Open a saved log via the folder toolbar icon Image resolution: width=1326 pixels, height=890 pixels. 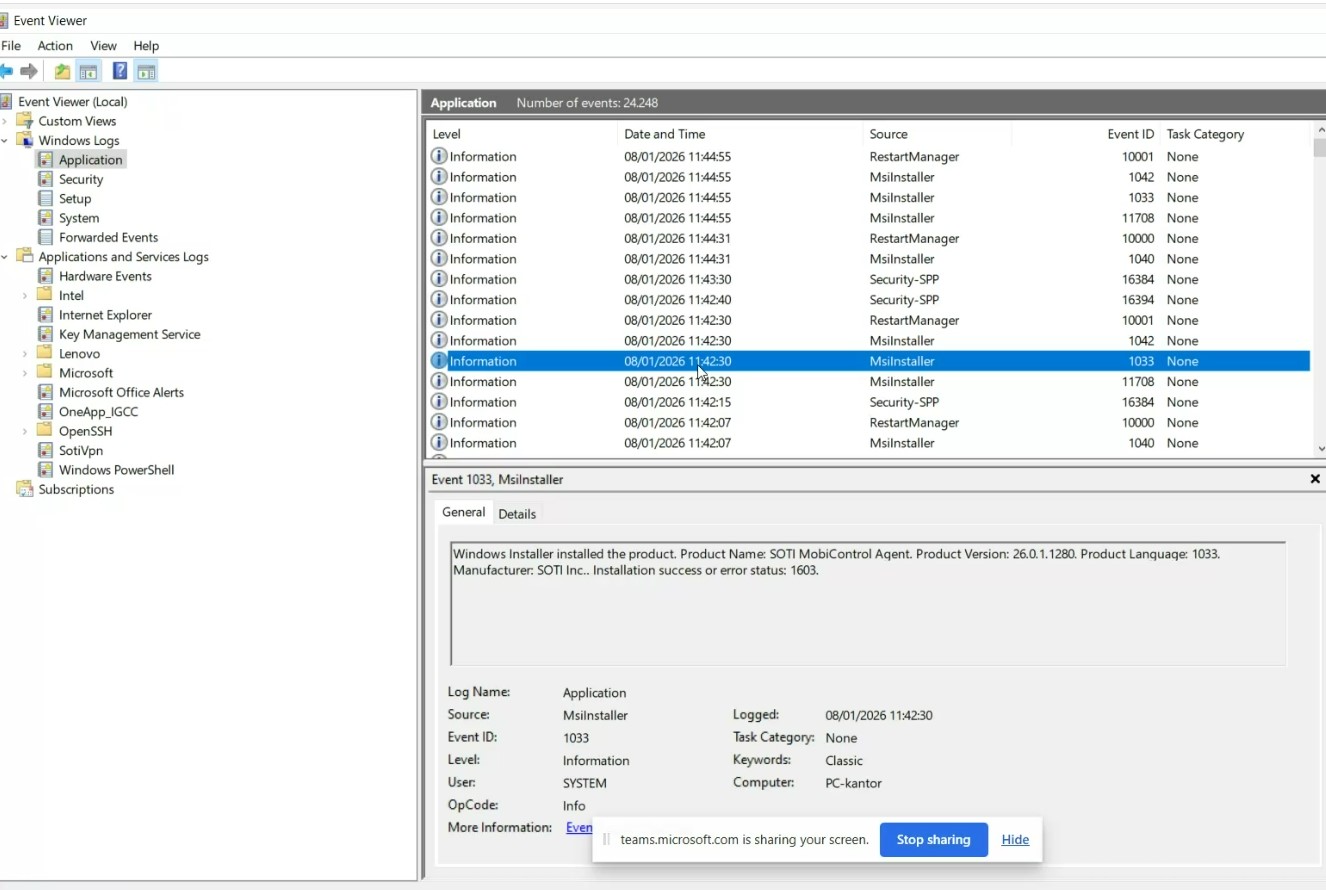(60, 70)
